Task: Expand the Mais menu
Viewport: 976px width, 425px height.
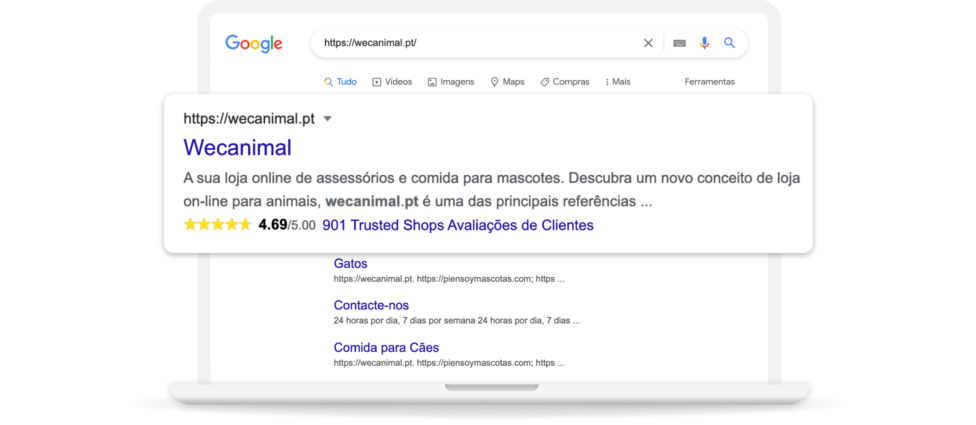Action: (x=617, y=82)
